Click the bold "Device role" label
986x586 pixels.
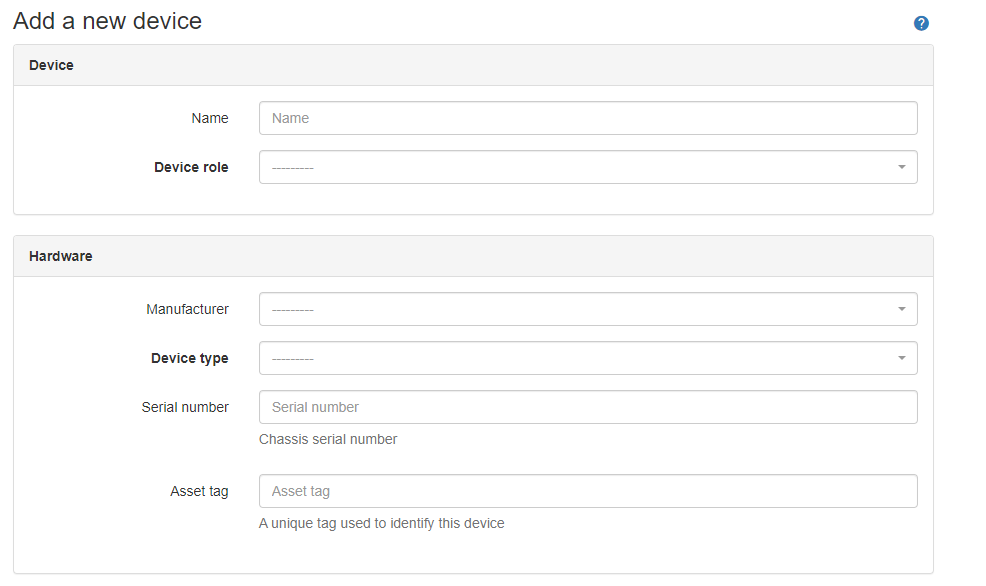191,167
